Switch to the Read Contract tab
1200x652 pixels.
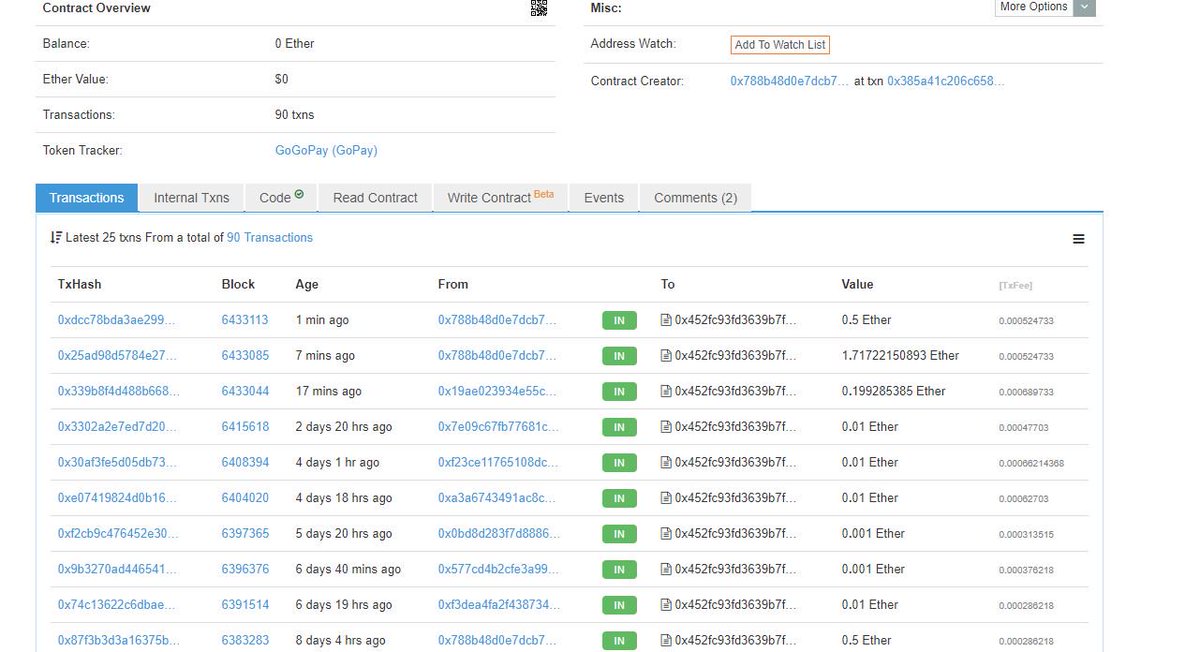point(375,198)
